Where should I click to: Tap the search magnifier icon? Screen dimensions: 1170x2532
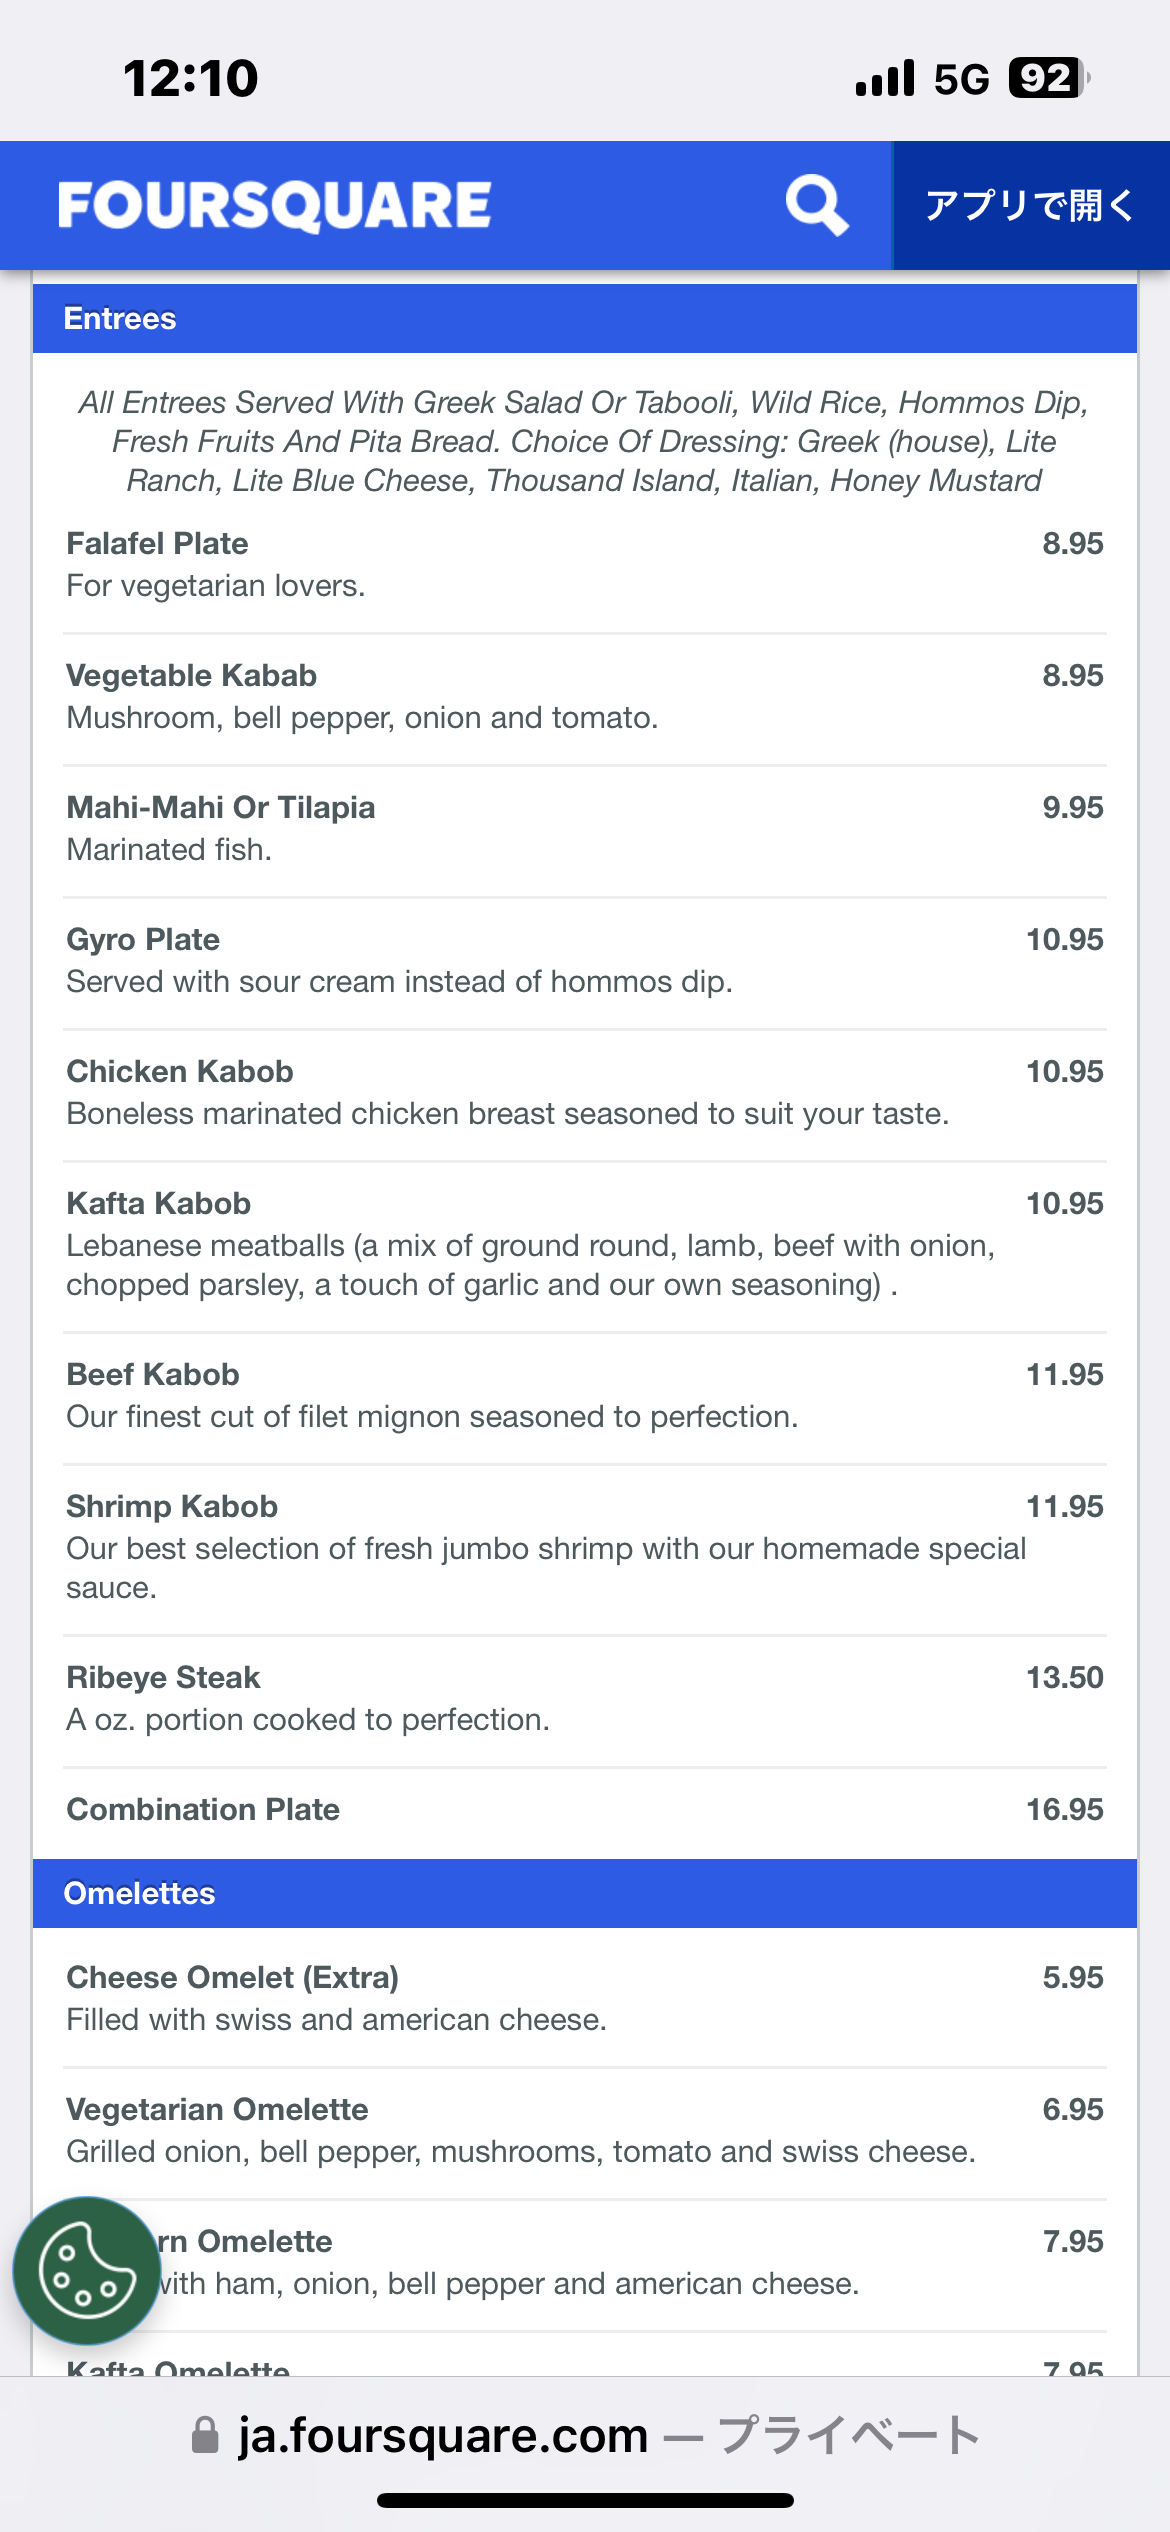point(816,205)
